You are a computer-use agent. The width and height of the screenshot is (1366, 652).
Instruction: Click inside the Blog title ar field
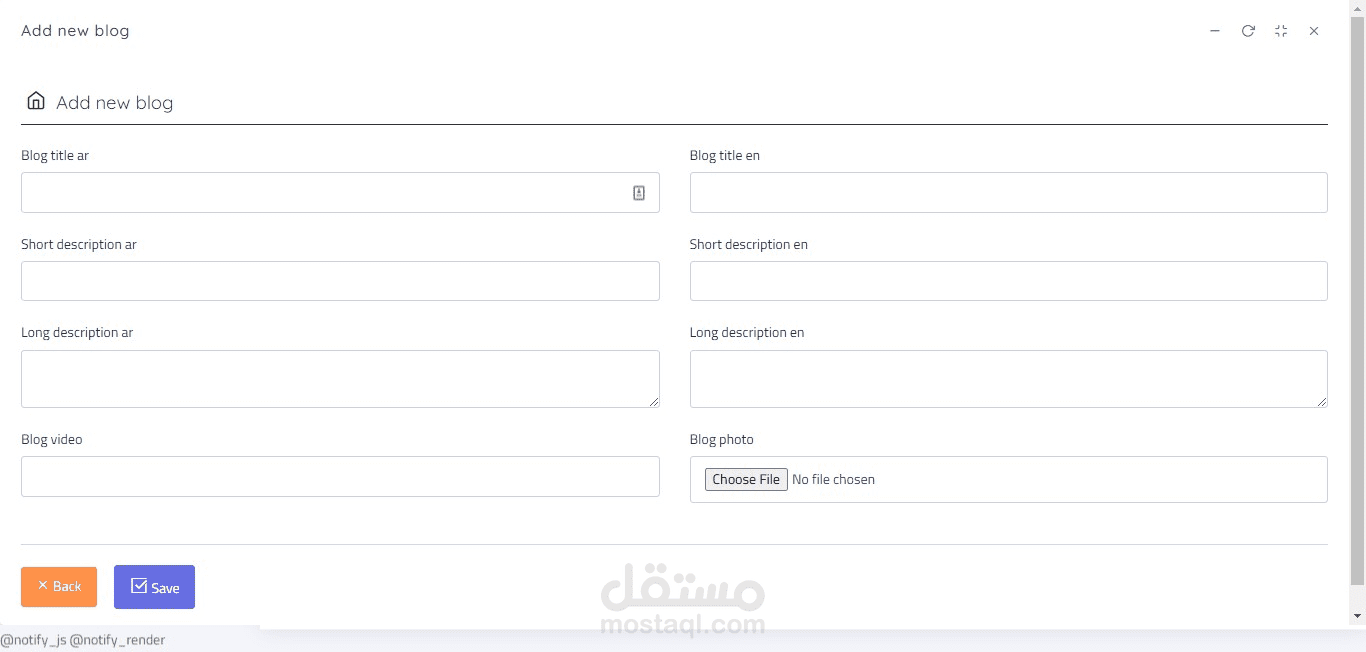[x=320, y=193]
